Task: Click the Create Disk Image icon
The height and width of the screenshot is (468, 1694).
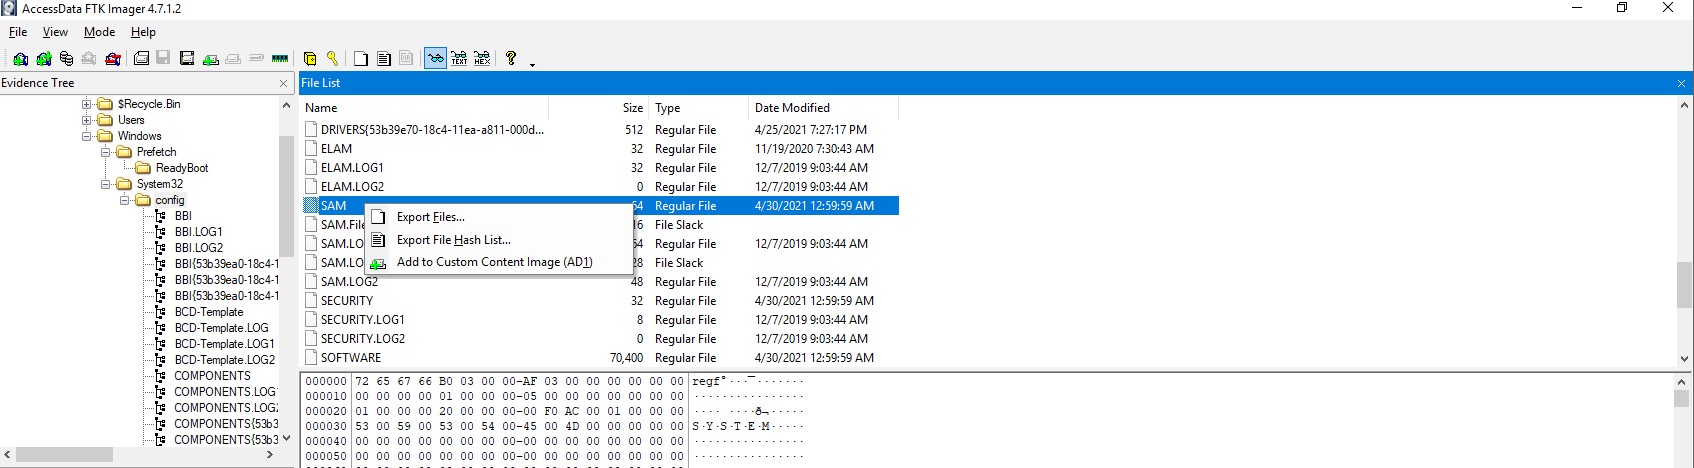Action: coord(141,59)
